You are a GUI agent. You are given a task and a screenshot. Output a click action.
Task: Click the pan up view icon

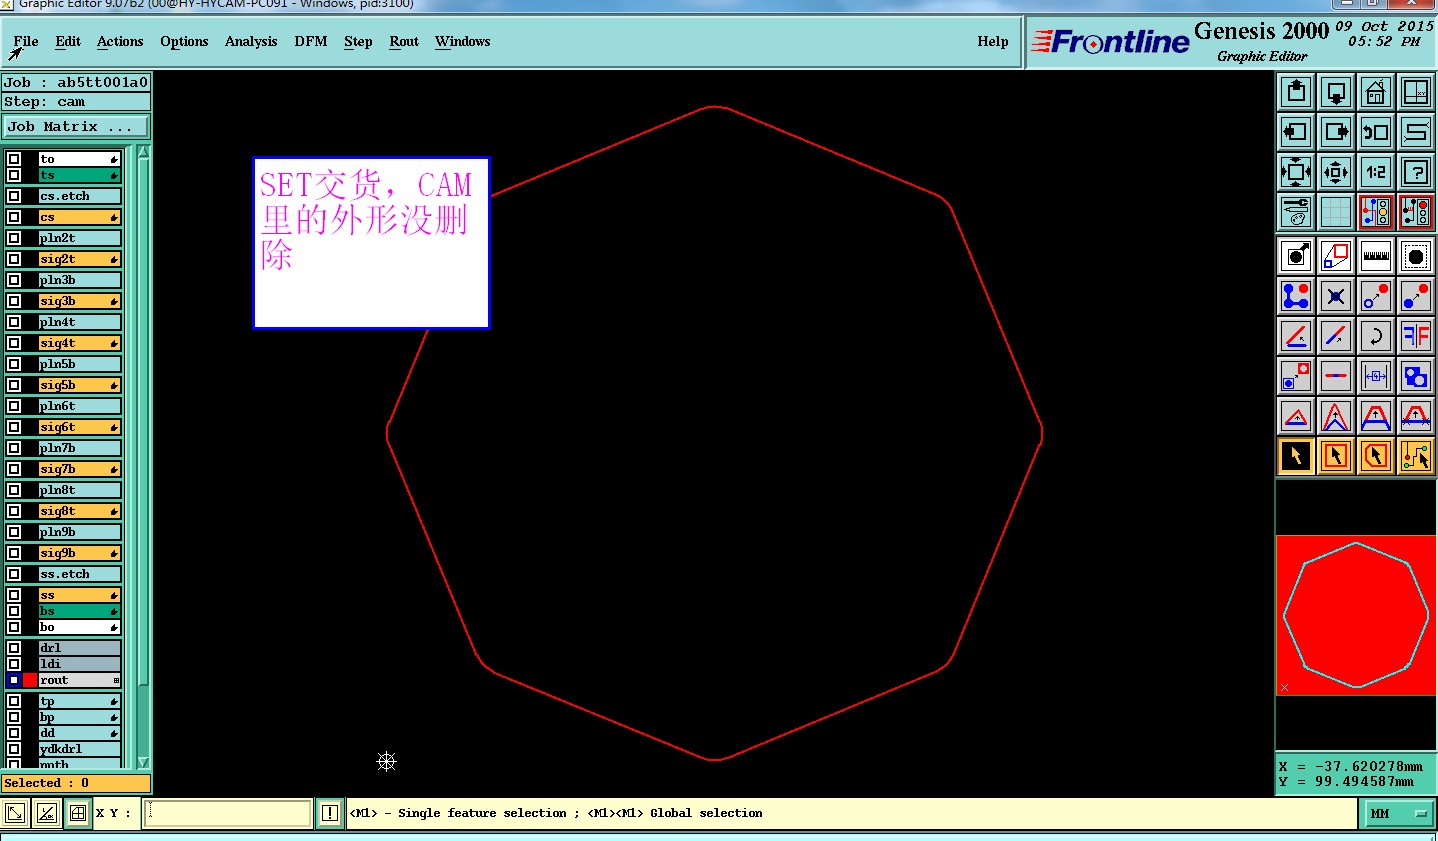click(x=1296, y=92)
